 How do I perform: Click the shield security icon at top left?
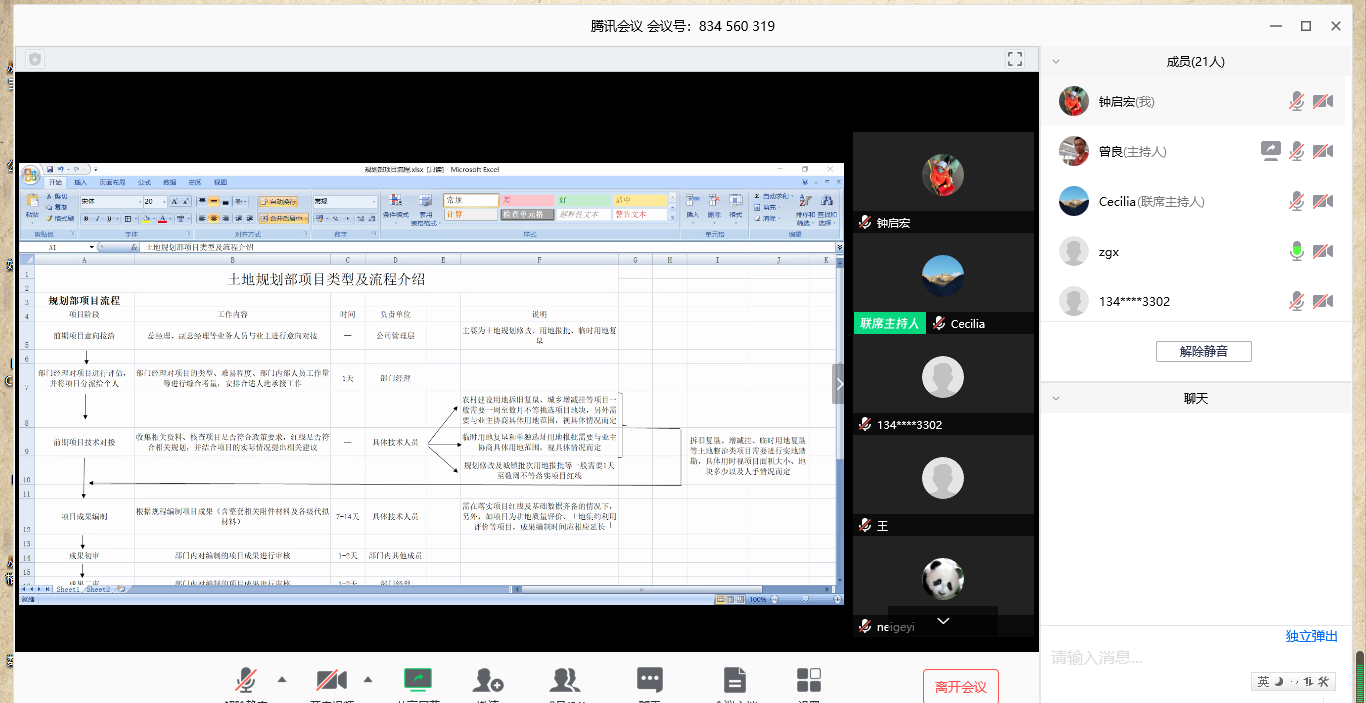[x=35, y=59]
